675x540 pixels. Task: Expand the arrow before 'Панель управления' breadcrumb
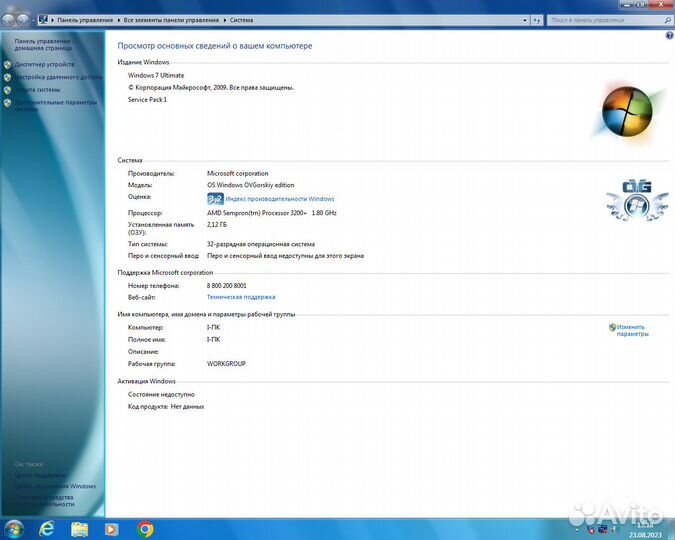point(53,20)
